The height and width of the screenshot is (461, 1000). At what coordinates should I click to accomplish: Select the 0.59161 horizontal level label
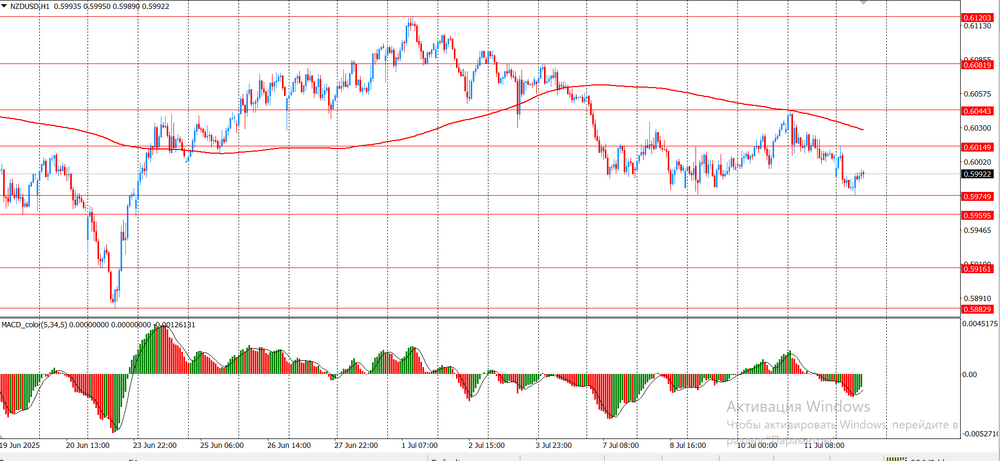click(977, 268)
